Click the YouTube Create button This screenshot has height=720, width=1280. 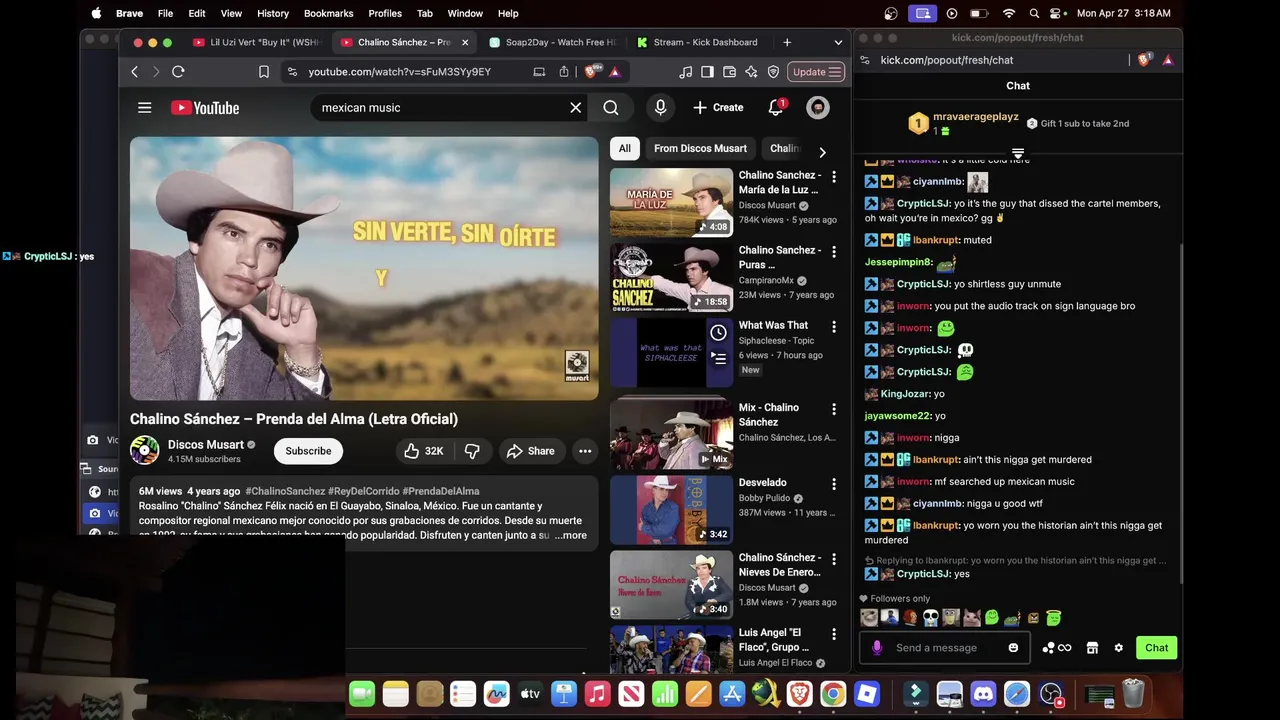click(718, 108)
